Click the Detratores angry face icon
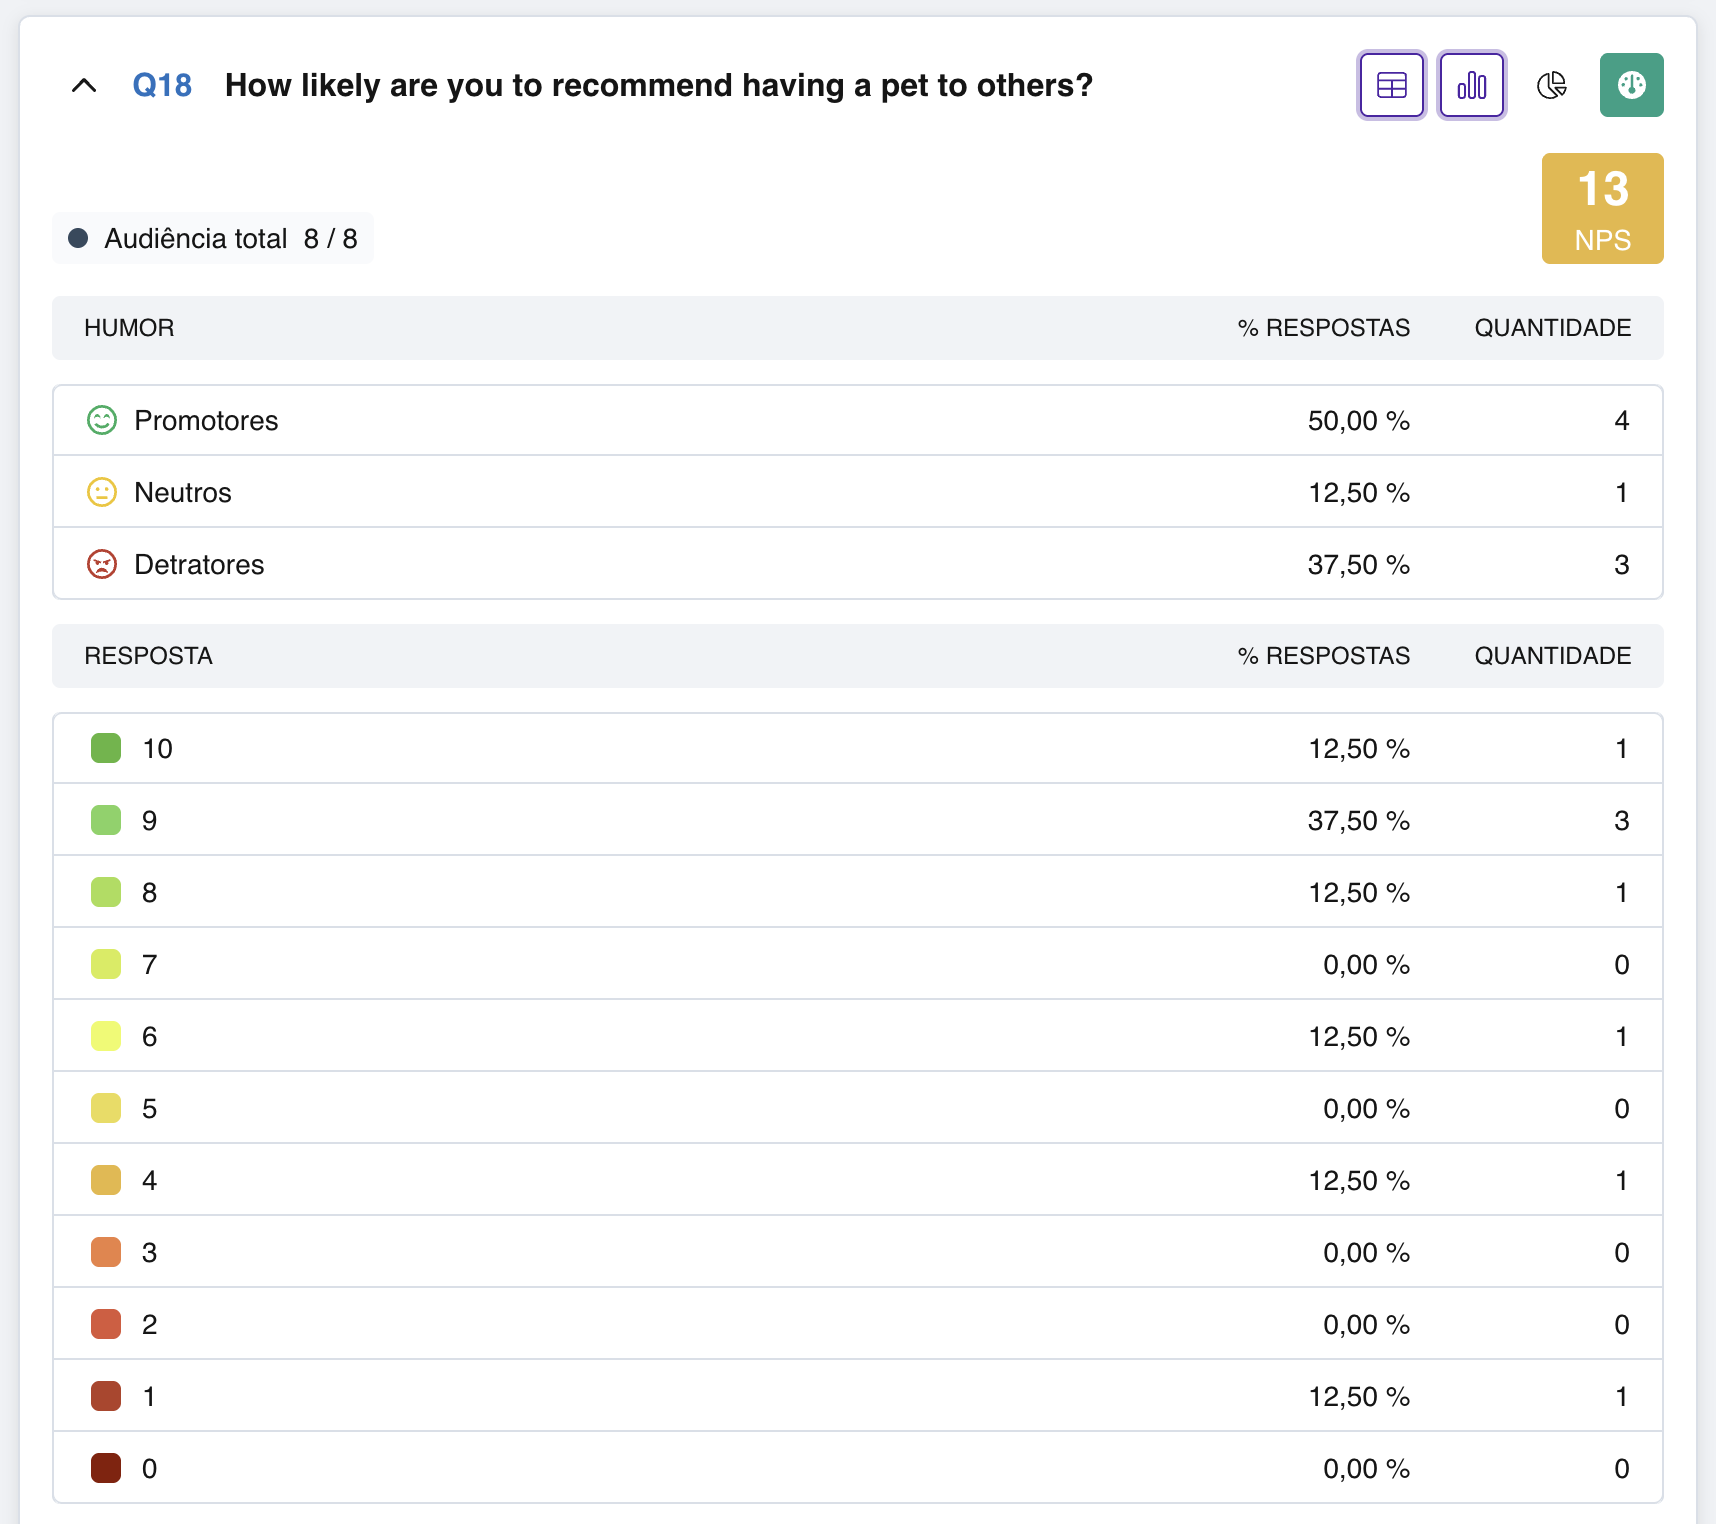The width and height of the screenshot is (1716, 1524). (x=102, y=564)
